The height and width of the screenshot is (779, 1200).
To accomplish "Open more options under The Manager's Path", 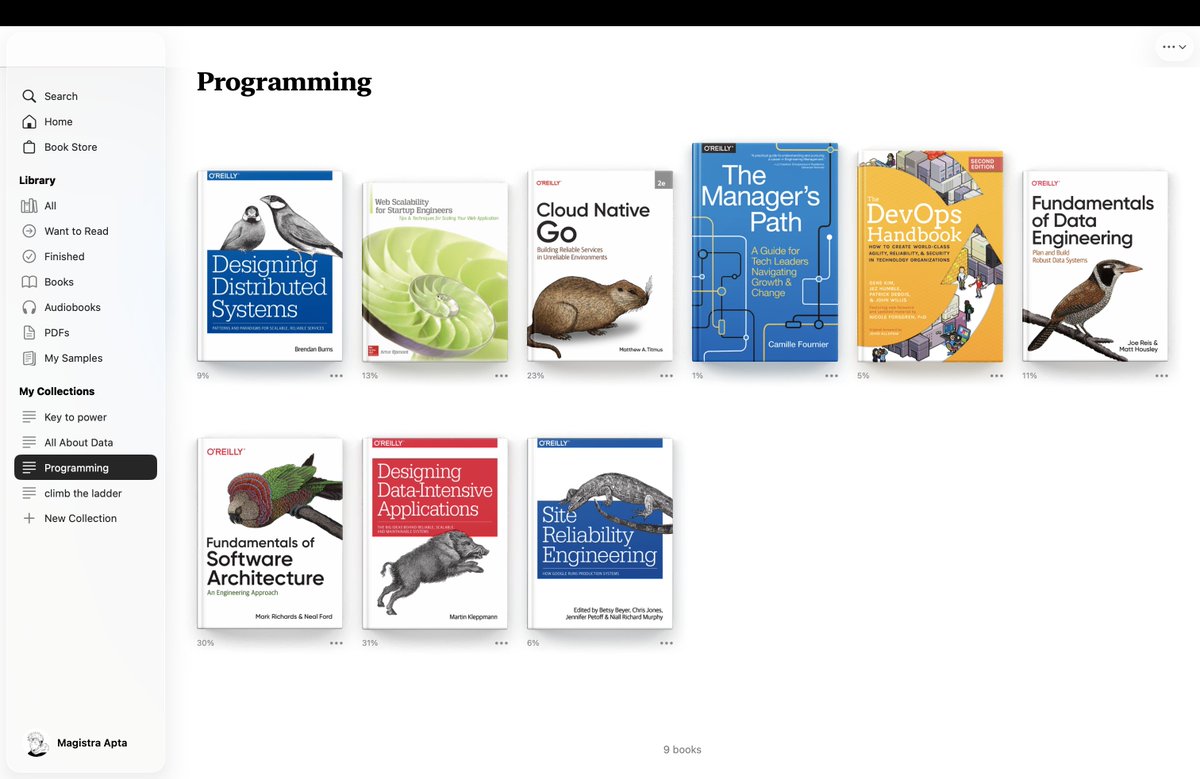I will coord(831,376).
